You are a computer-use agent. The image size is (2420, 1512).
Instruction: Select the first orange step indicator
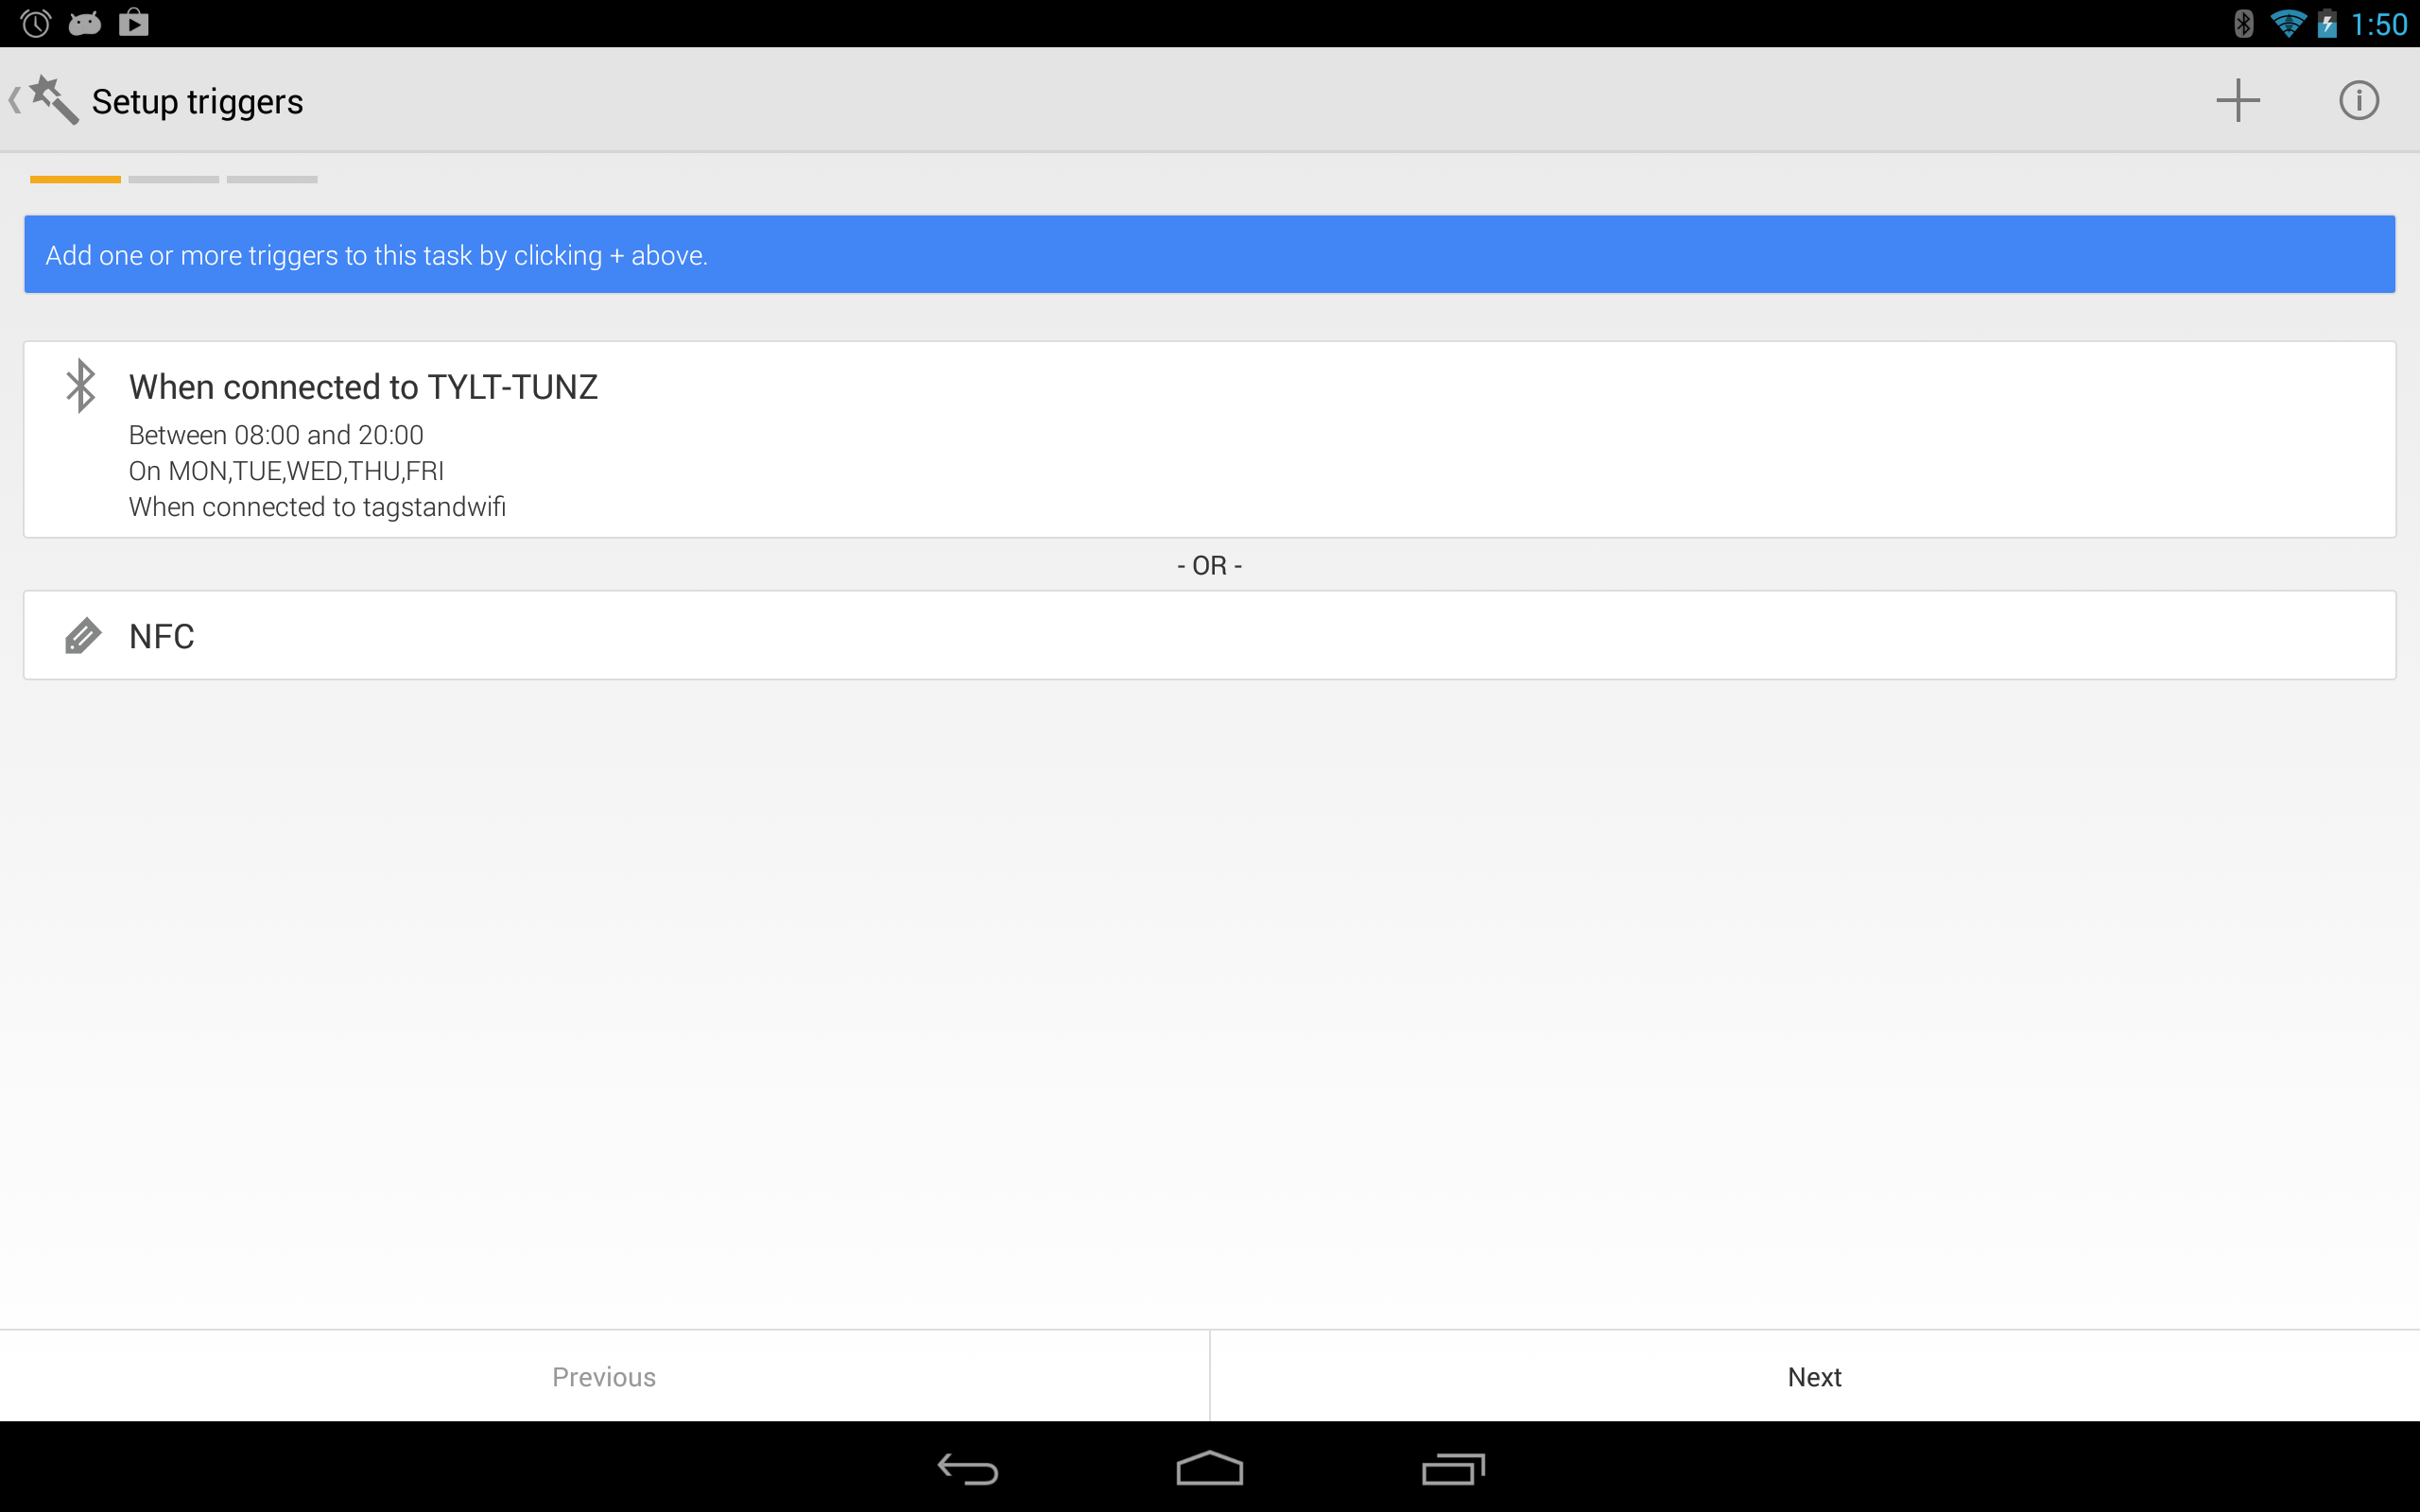tap(75, 179)
